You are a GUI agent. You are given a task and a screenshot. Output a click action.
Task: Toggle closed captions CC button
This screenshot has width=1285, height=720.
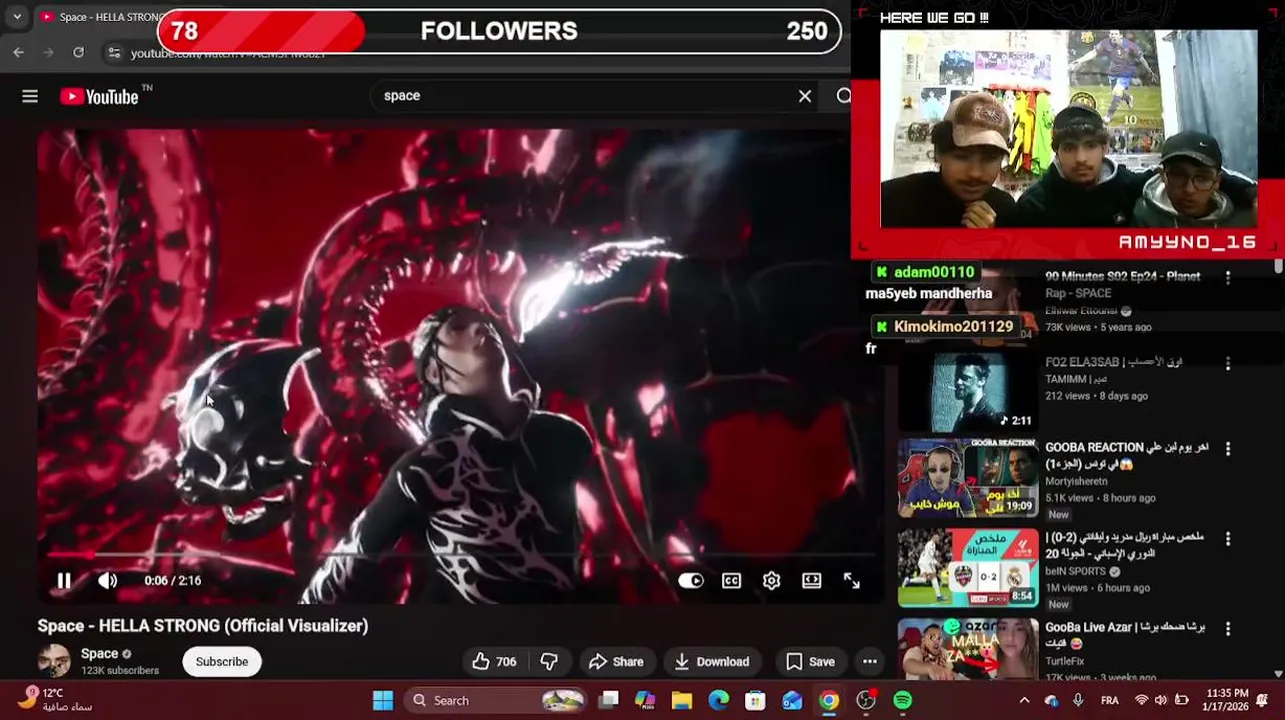[x=731, y=580]
